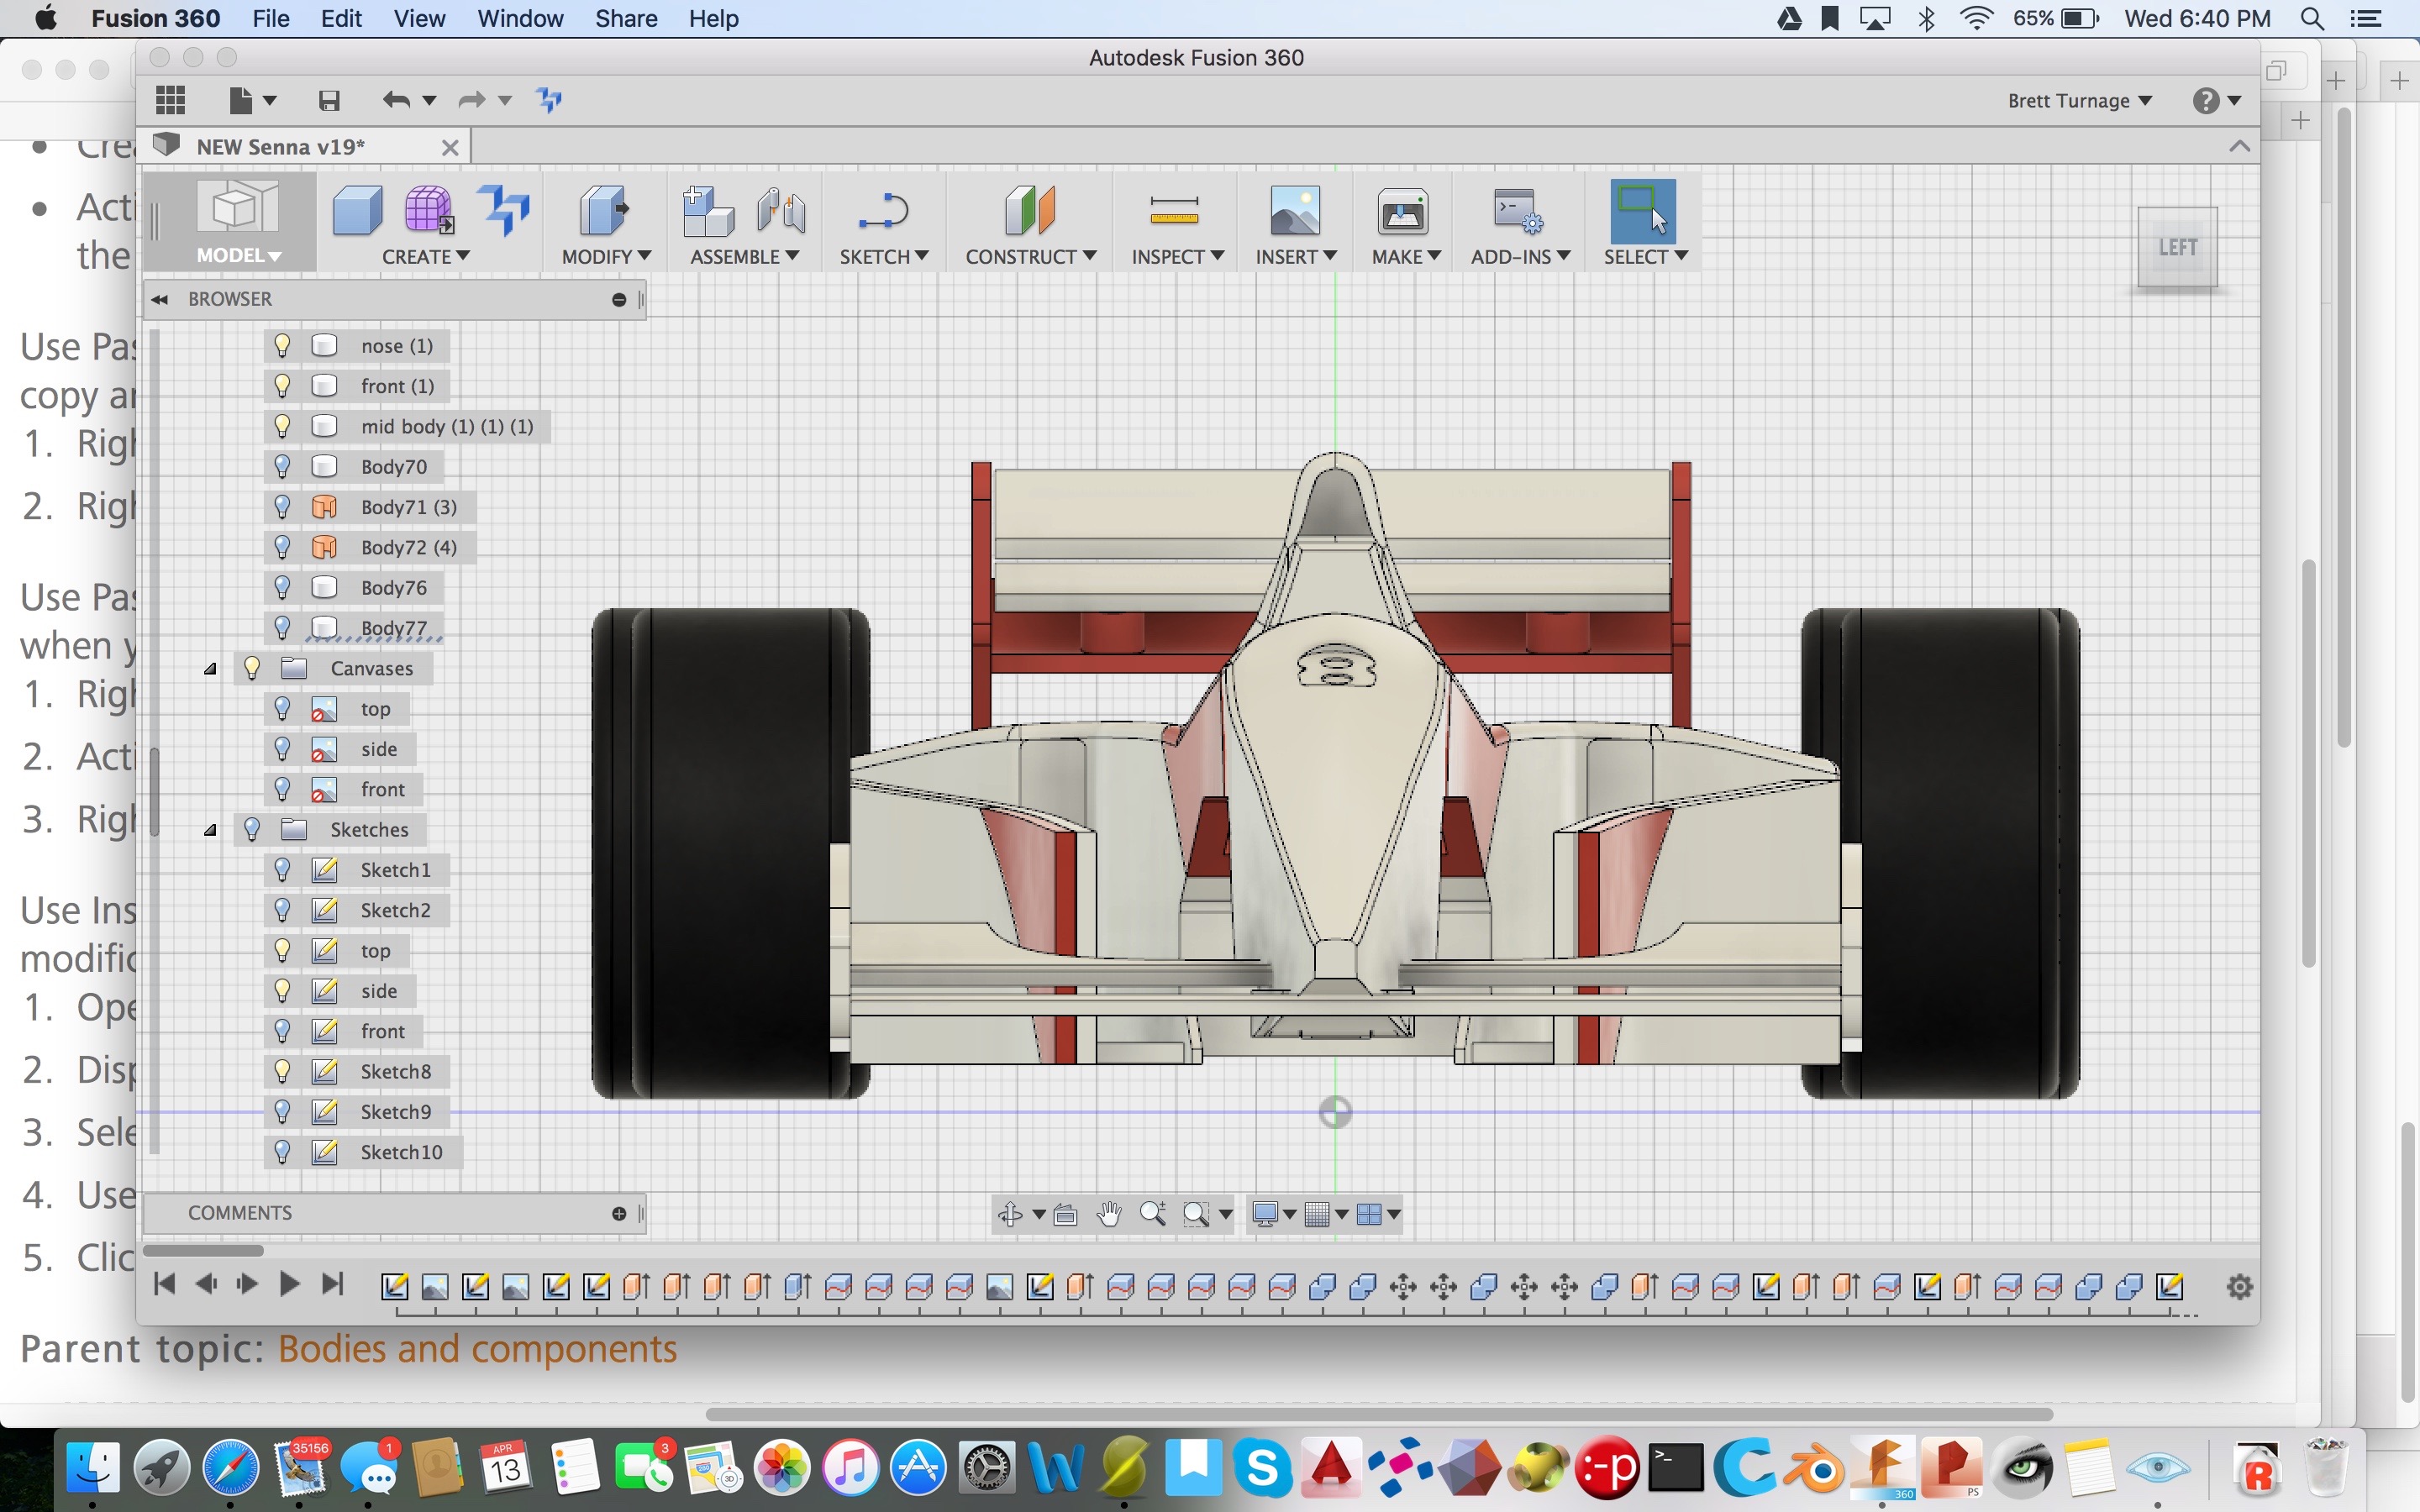2420x1512 pixels.
Task: Click the LEFT face of view cube
Action: [x=2177, y=247]
